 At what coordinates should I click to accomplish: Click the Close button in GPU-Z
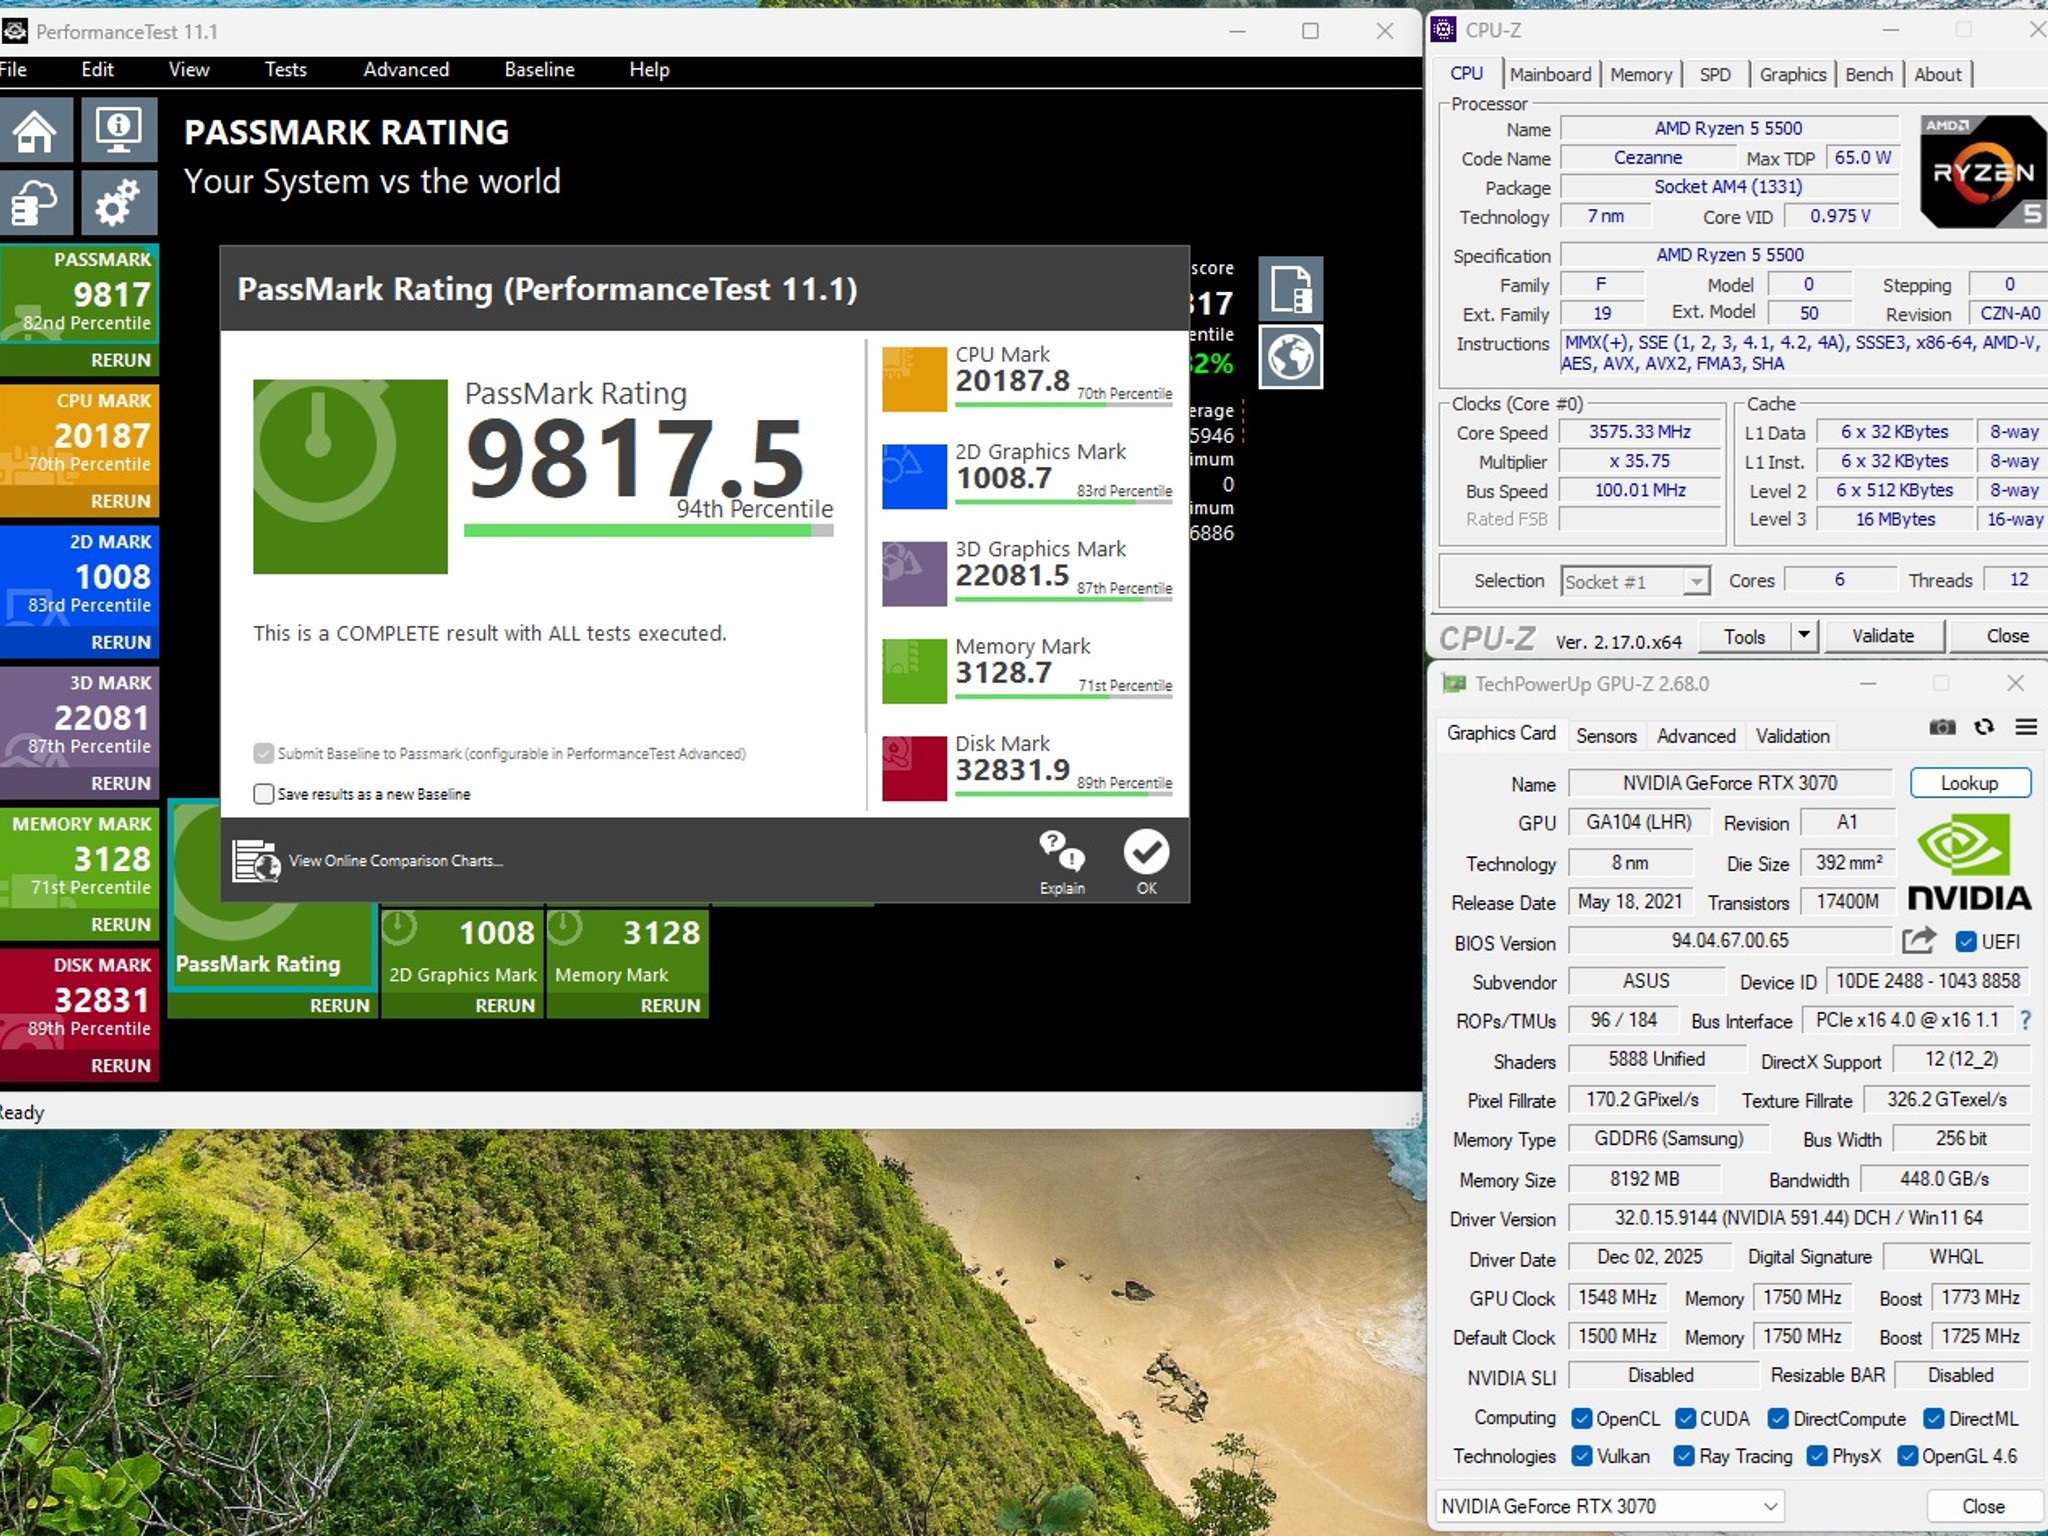pyautogui.click(x=1983, y=1506)
